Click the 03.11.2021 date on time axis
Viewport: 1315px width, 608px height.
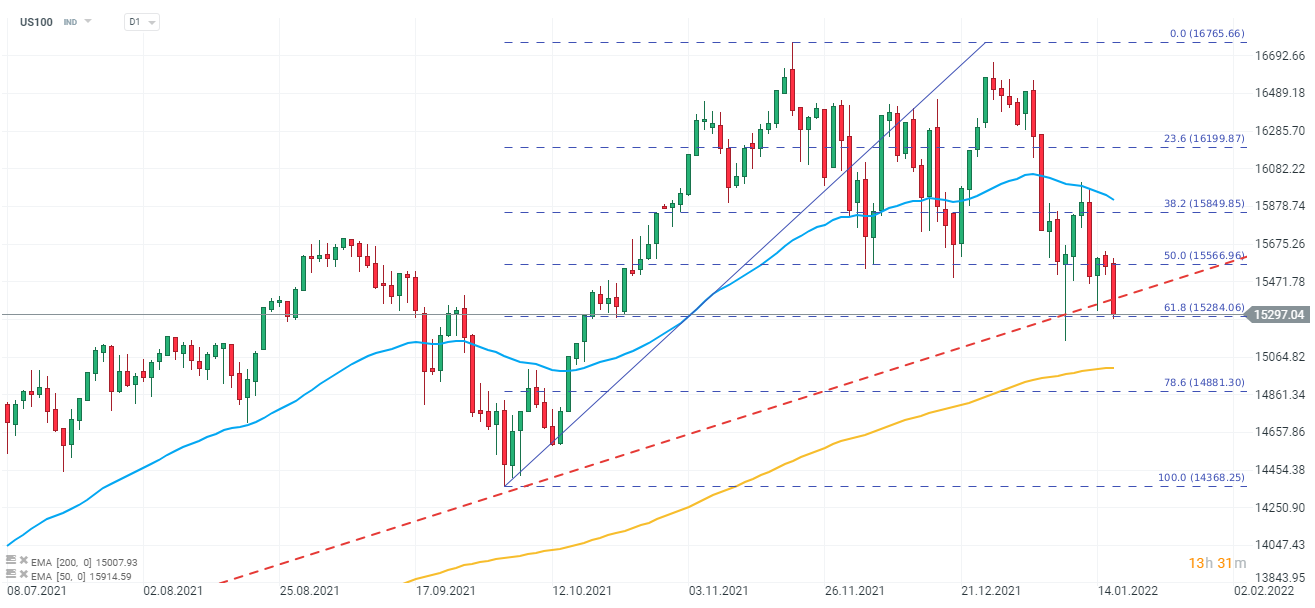tap(720, 591)
